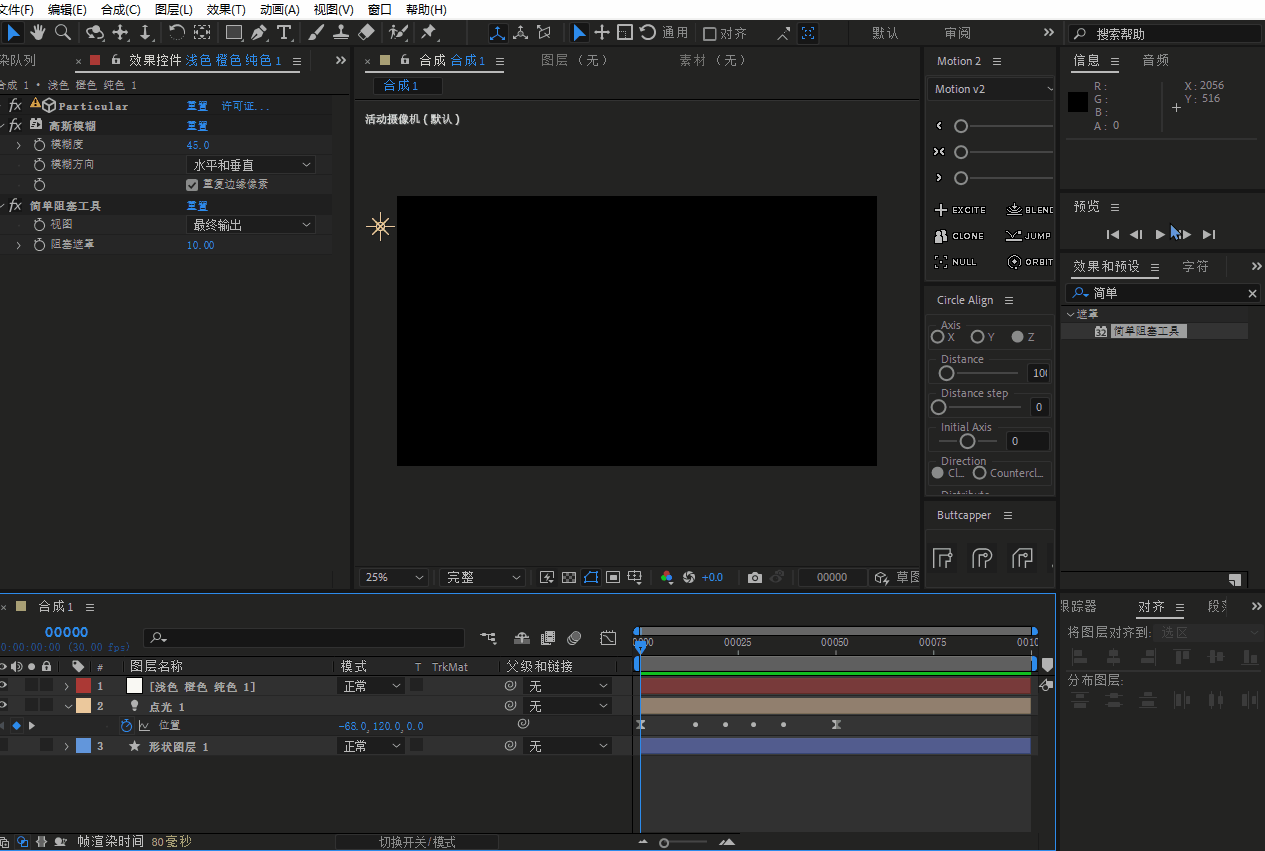This screenshot has width=1265, height=851.
Task: Toggle the transparency grid in the viewer
Action: coord(569,577)
